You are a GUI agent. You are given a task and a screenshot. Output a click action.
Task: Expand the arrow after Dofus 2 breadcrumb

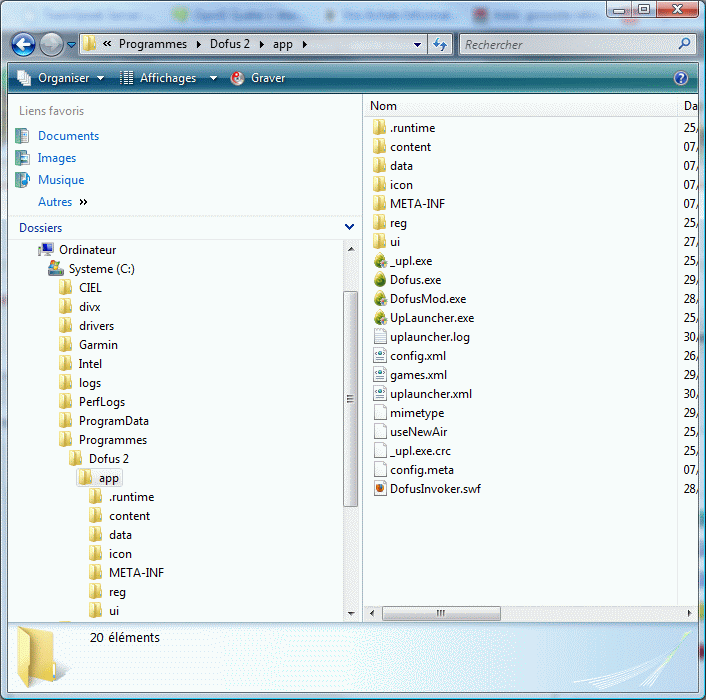pos(261,44)
